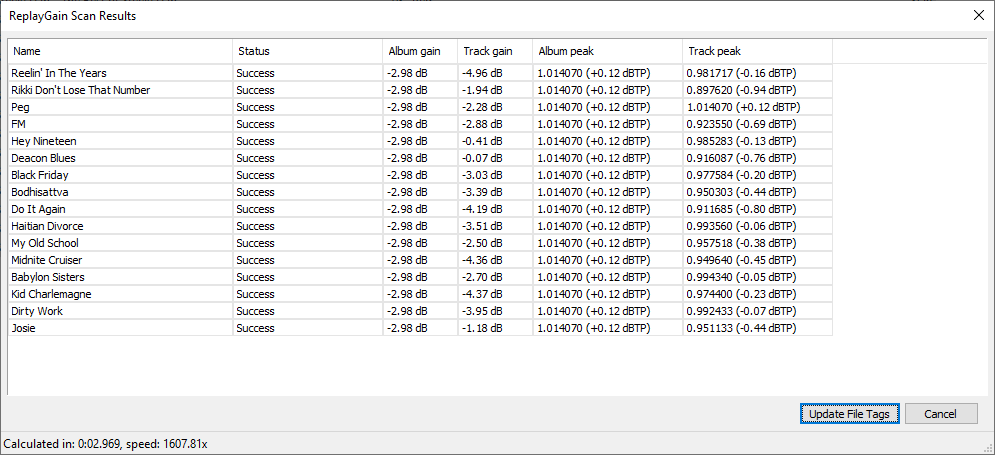
Task: Click track peak 0.994340 (-0.05 dBTP)
Action: 741,277
